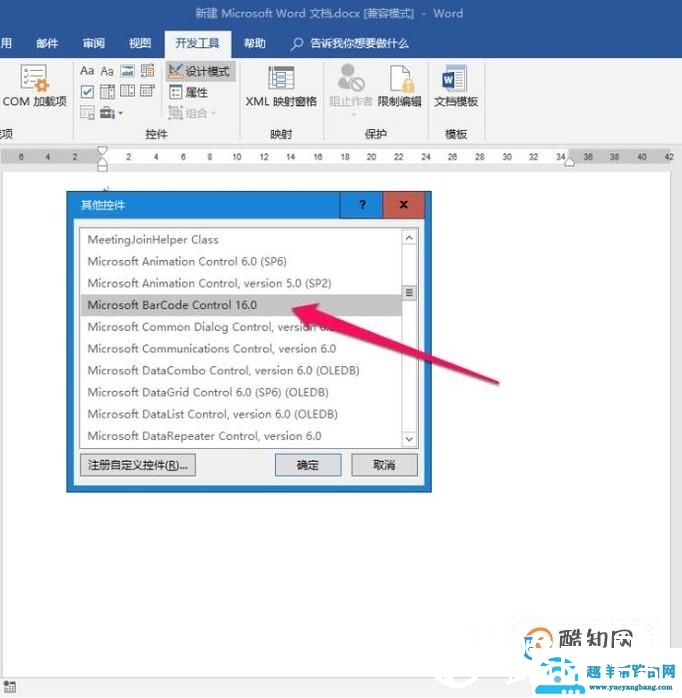The width and height of the screenshot is (682, 698).
Task: Switch to 邮件 Mailings tab
Action: 47,44
